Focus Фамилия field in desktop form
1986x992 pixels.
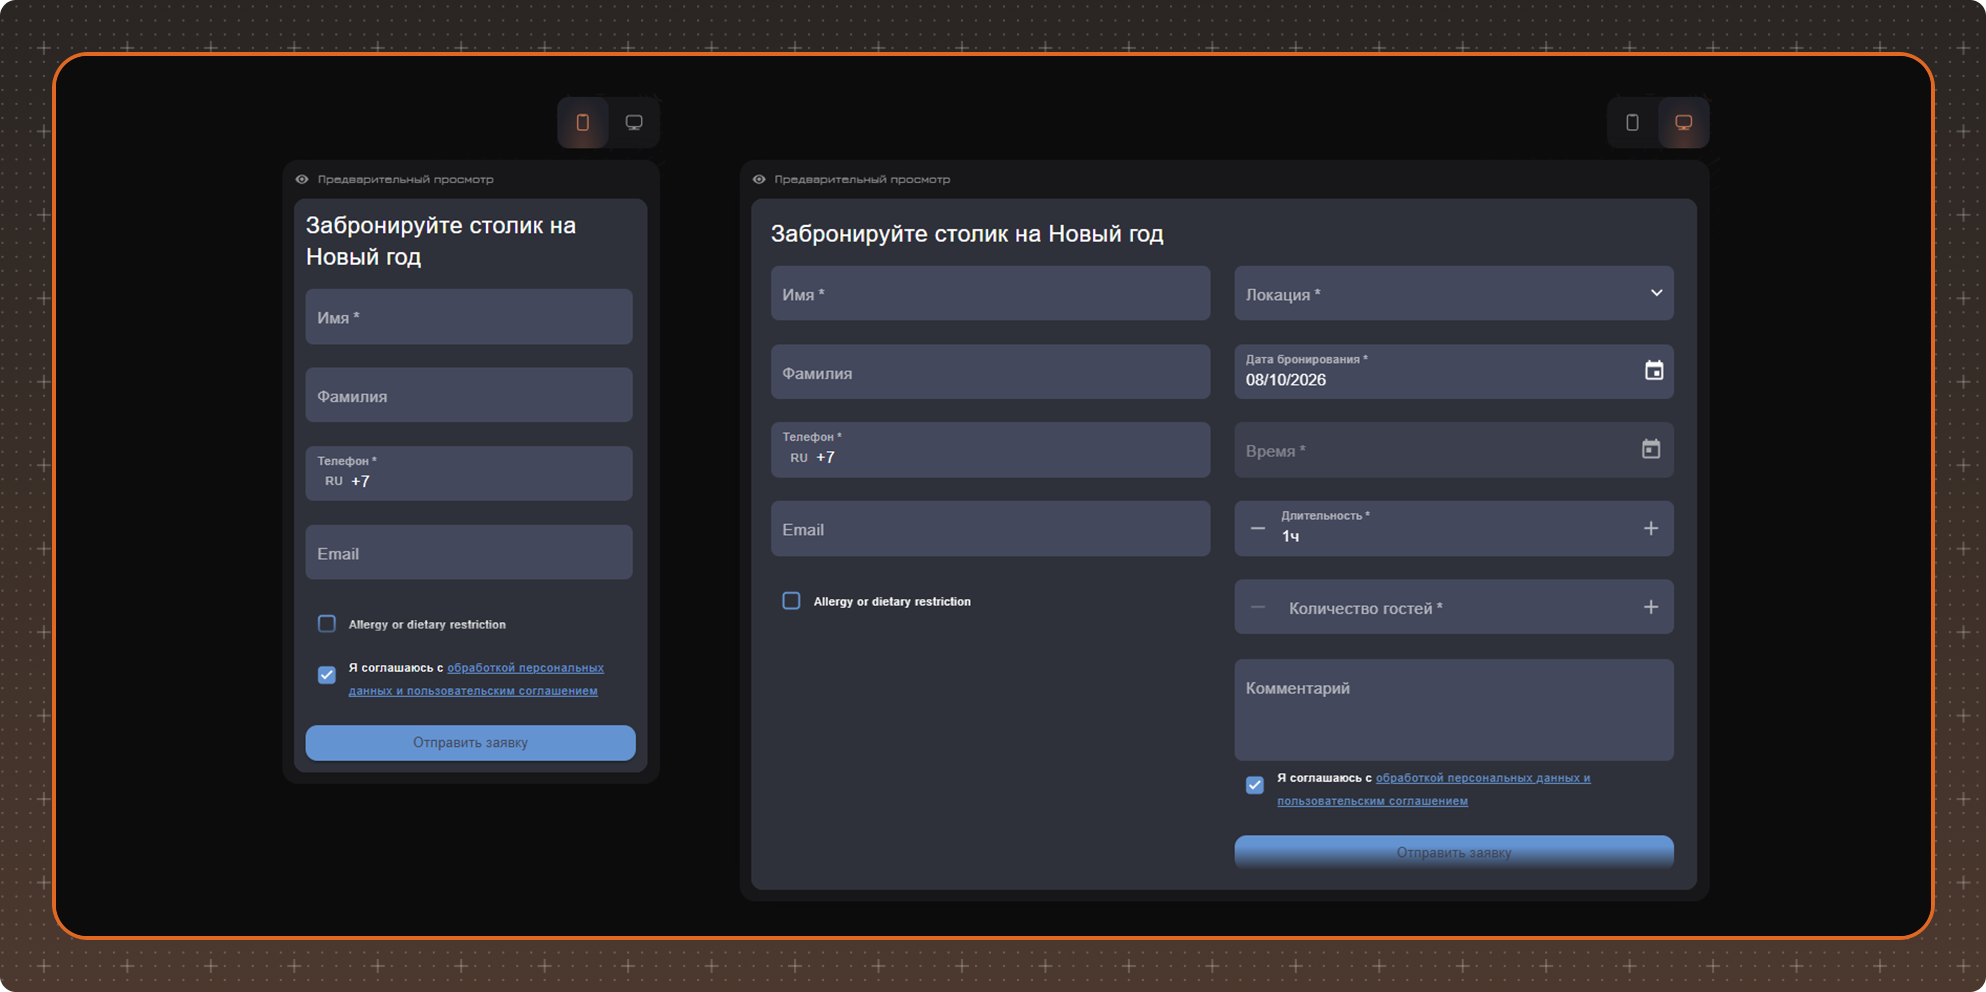coord(990,372)
